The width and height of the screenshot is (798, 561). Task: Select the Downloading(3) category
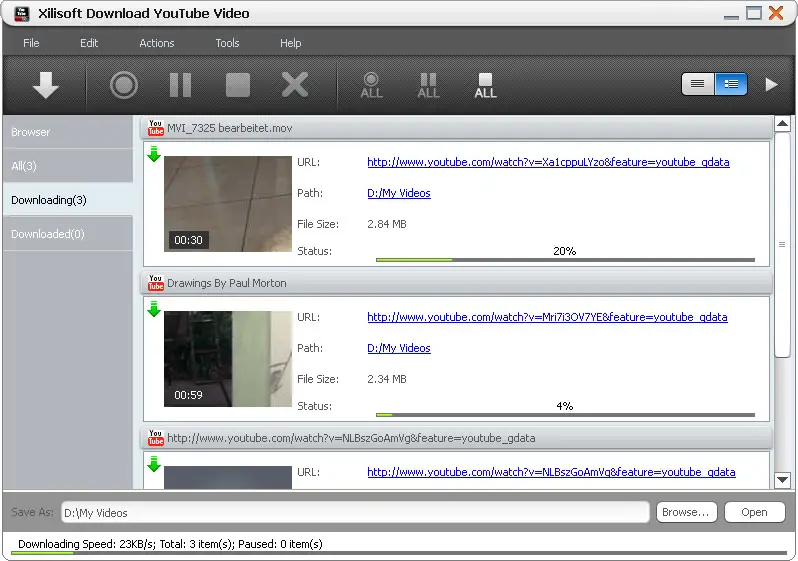click(68, 200)
